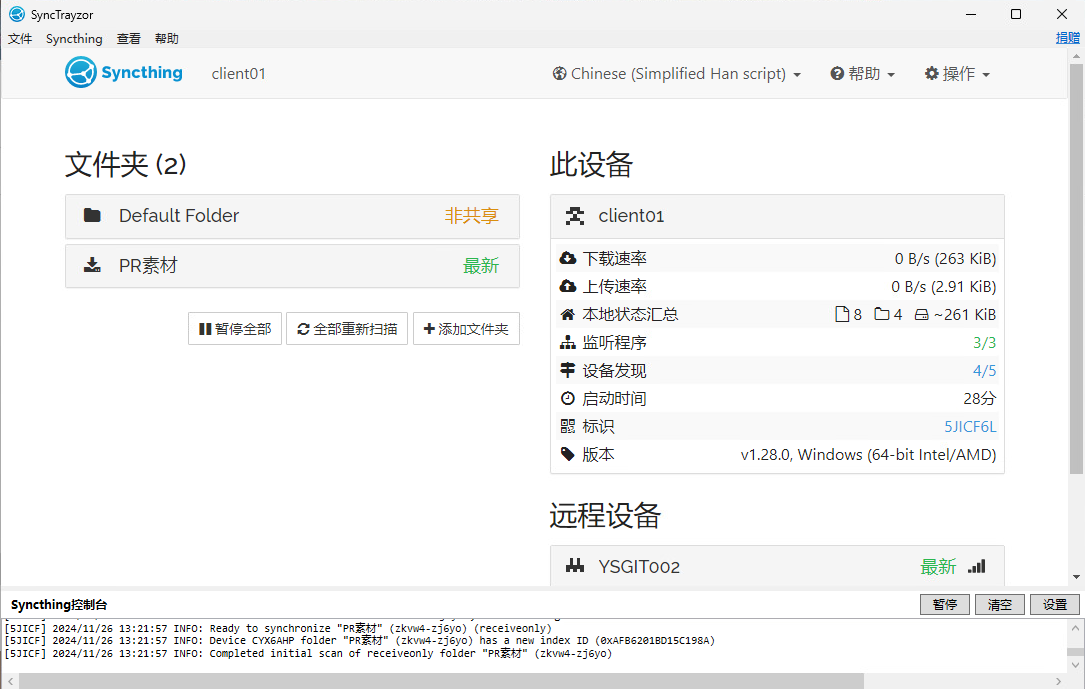Click the 版本 tag icon
This screenshot has height=689, width=1085.
(567, 454)
